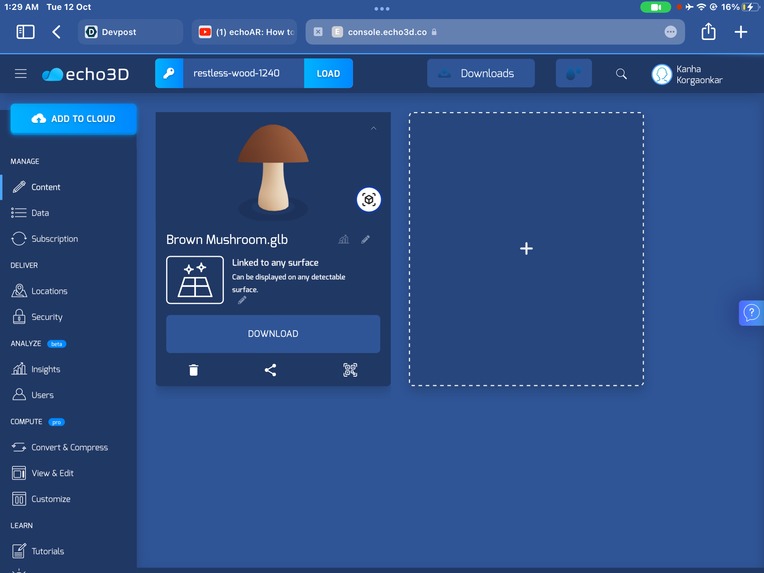The width and height of the screenshot is (764, 573).
Task: Select the restless-wood-1240 API key field
Action: pos(243,73)
